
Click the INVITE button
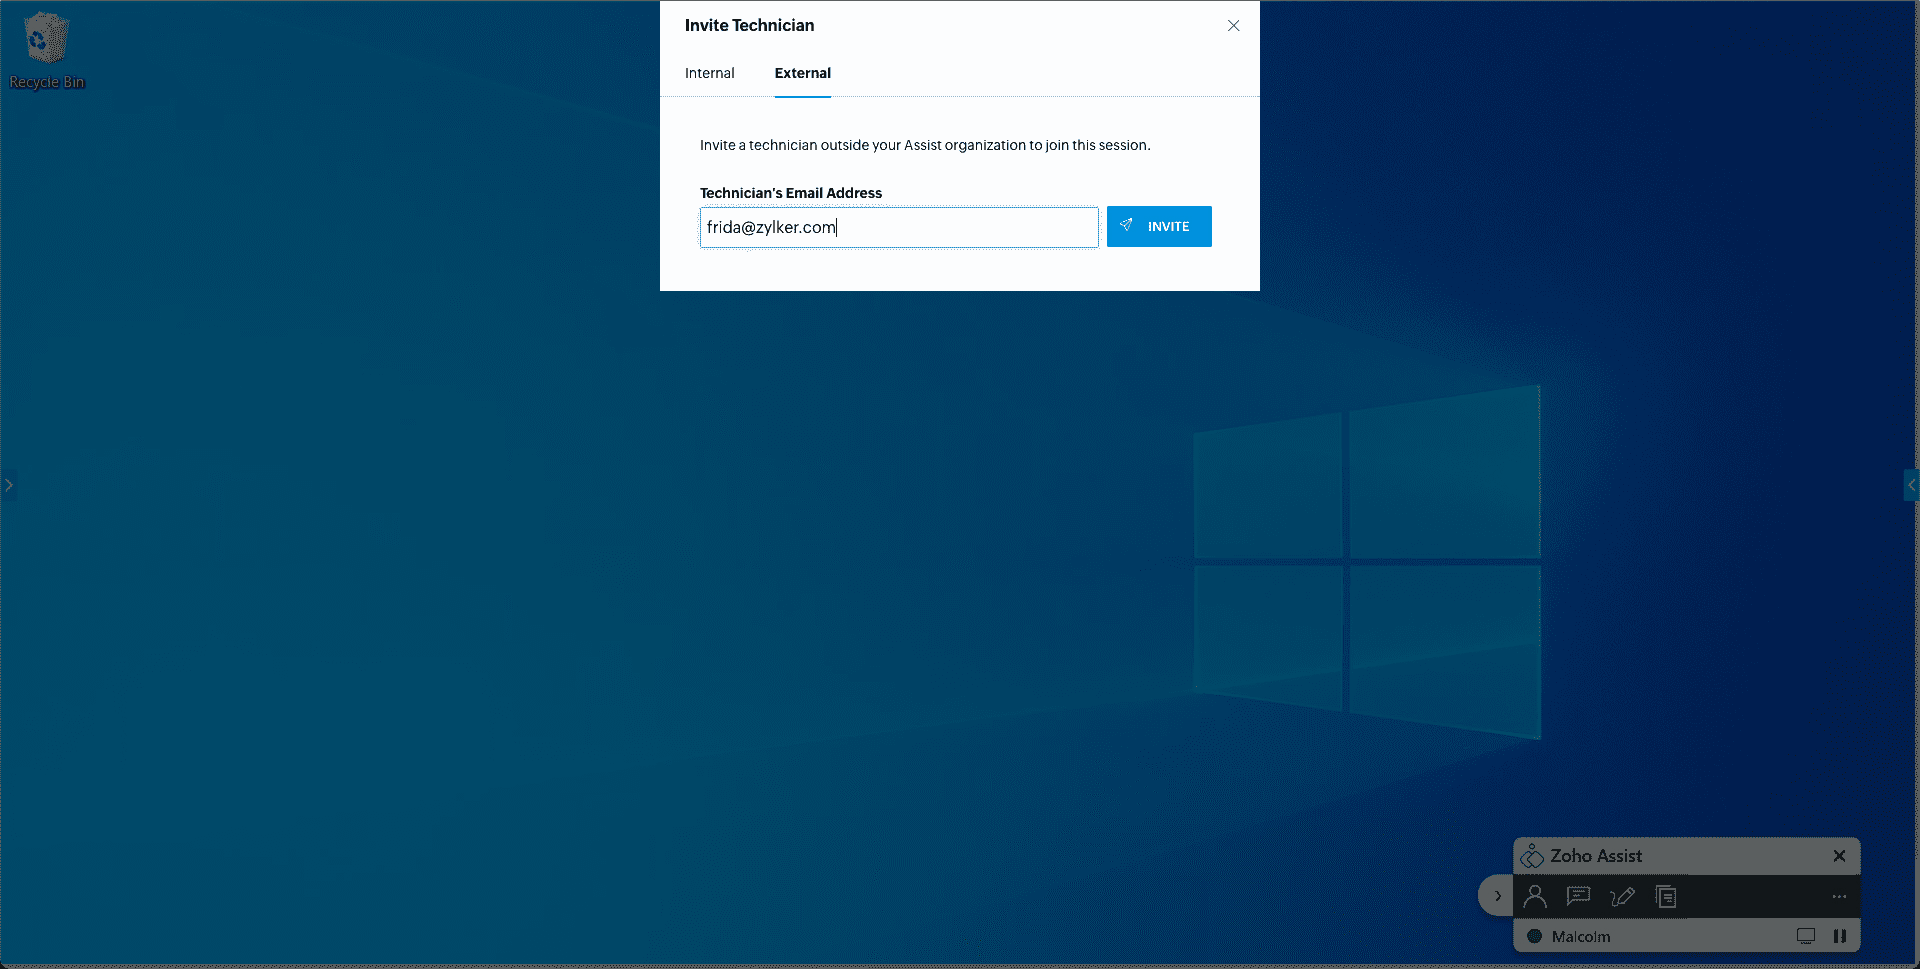click(x=1158, y=227)
